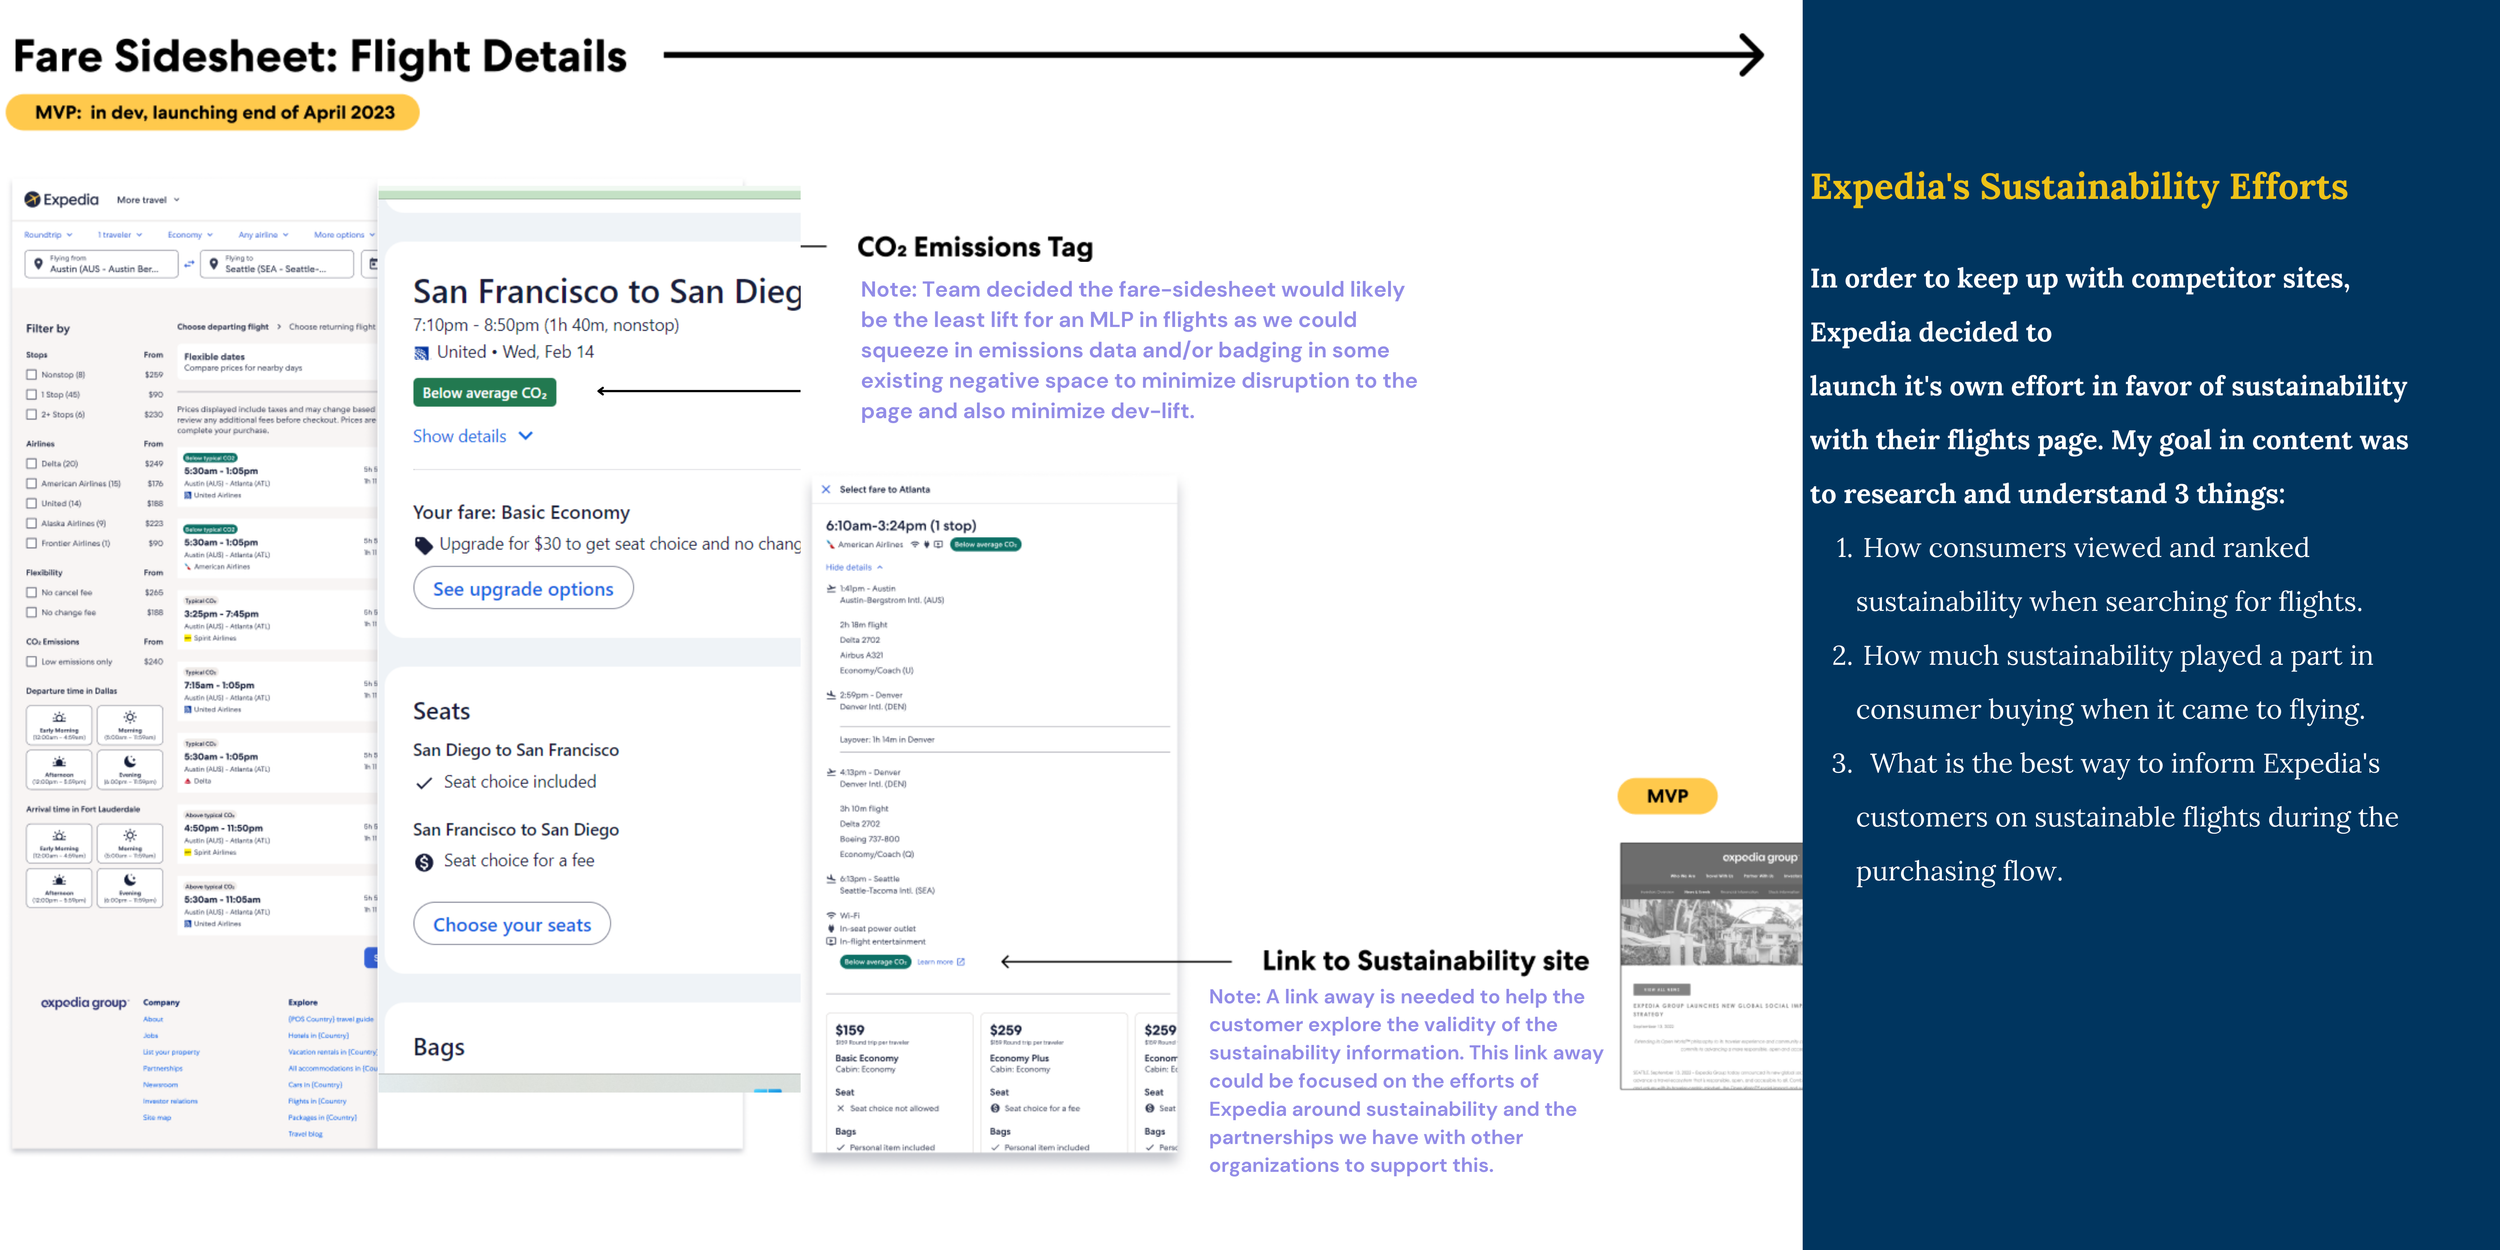Select the $259 Economy Plus fare card
This screenshot has height=1250, width=2500.
click(1054, 1084)
